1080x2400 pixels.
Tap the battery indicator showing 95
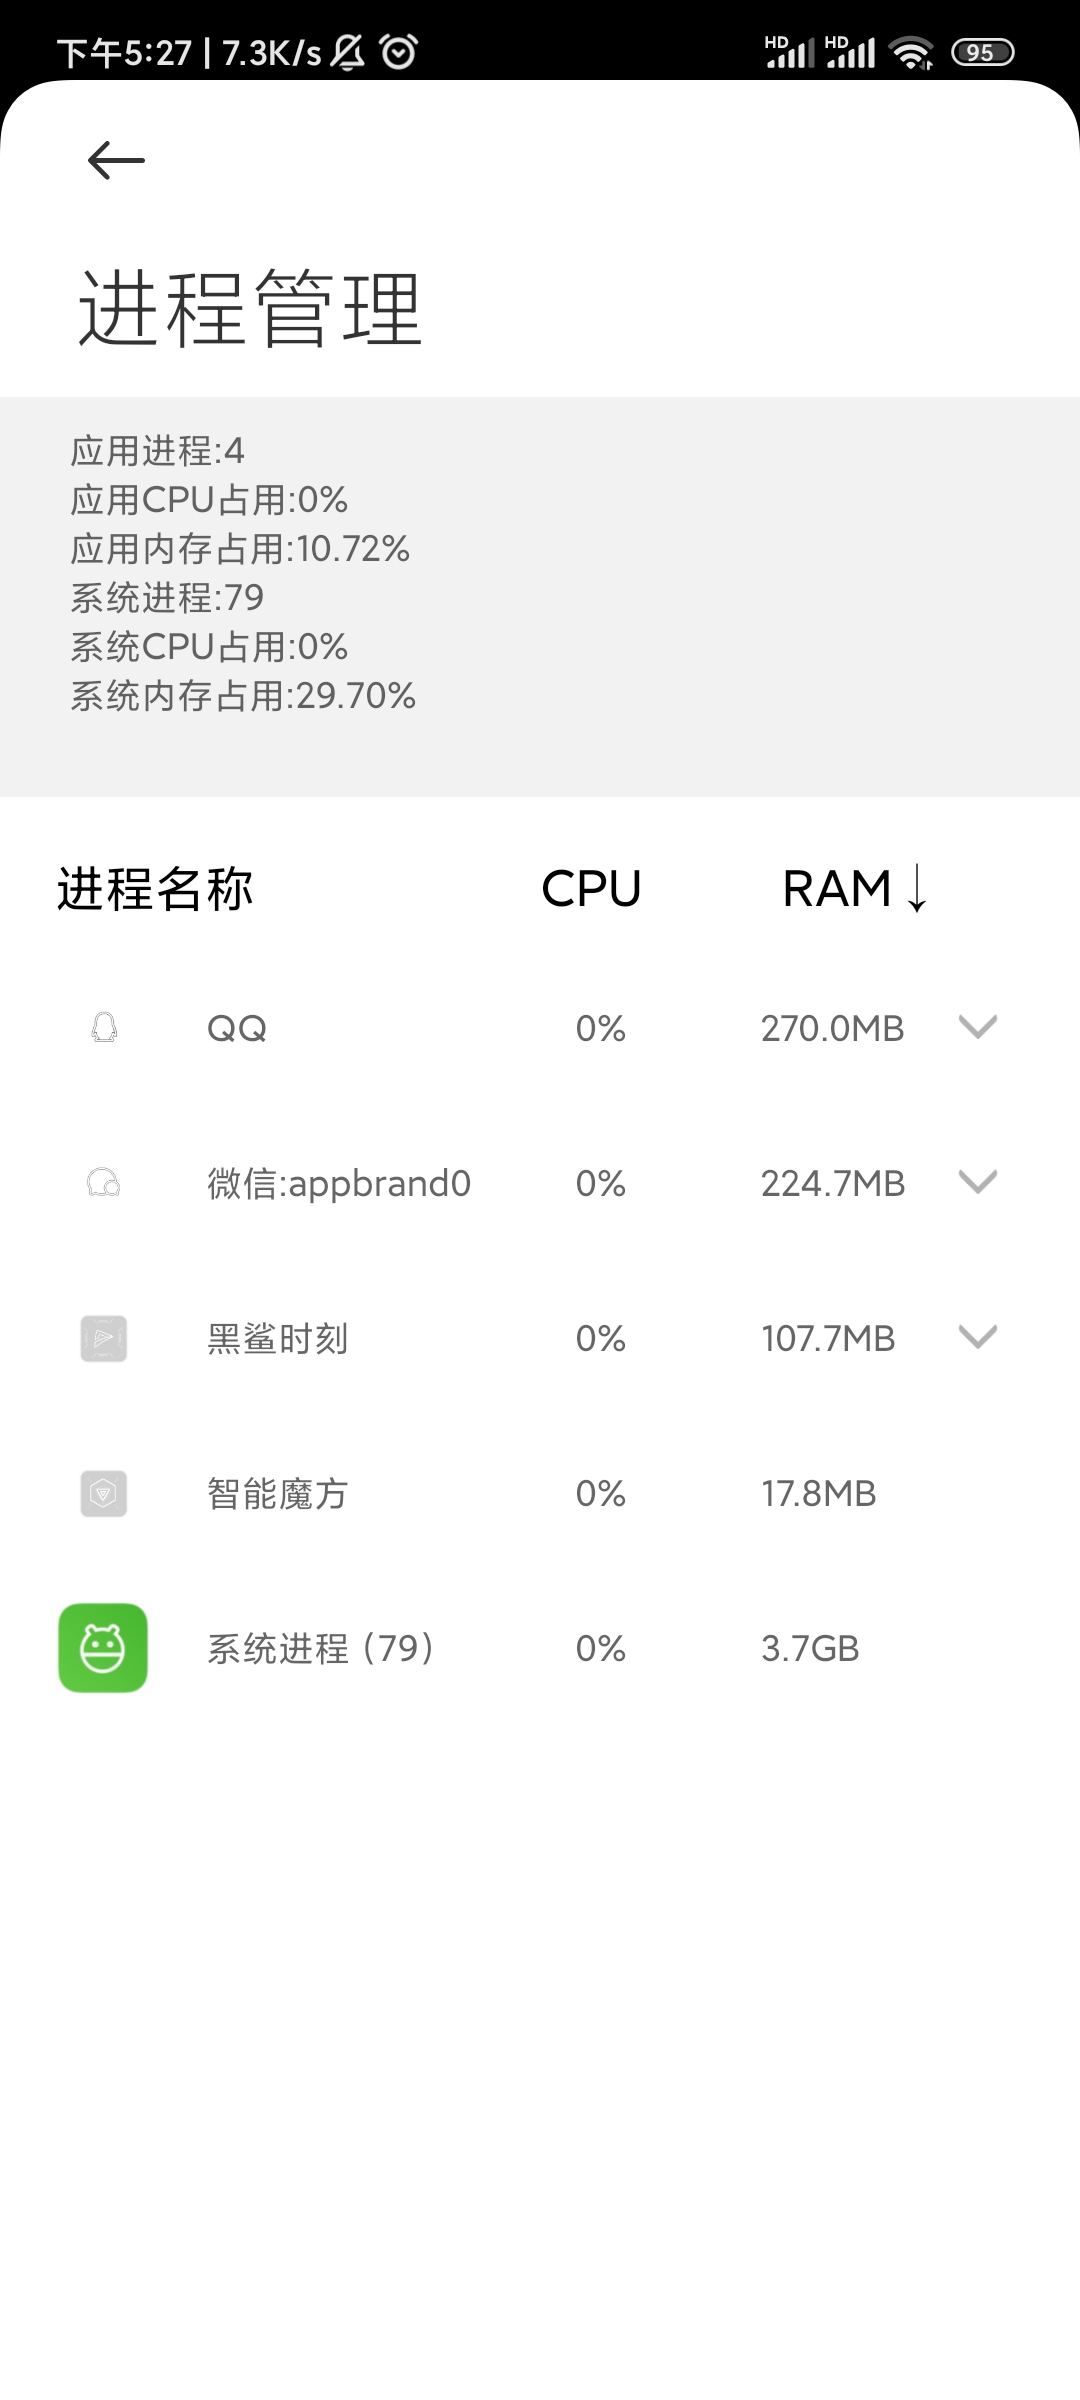tap(982, 52)
